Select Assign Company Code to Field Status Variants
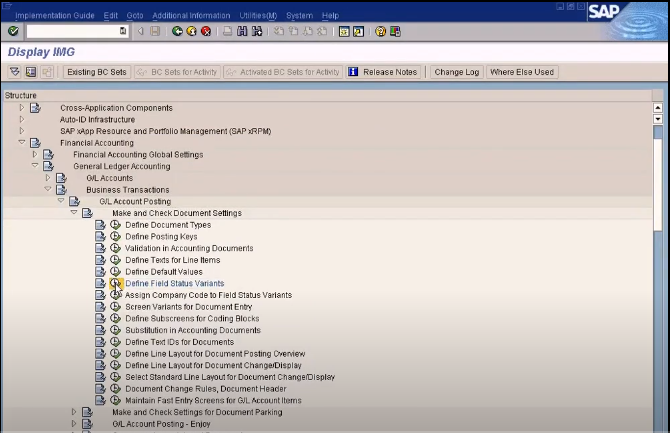The image size is (670, 433). pos(209,295)
